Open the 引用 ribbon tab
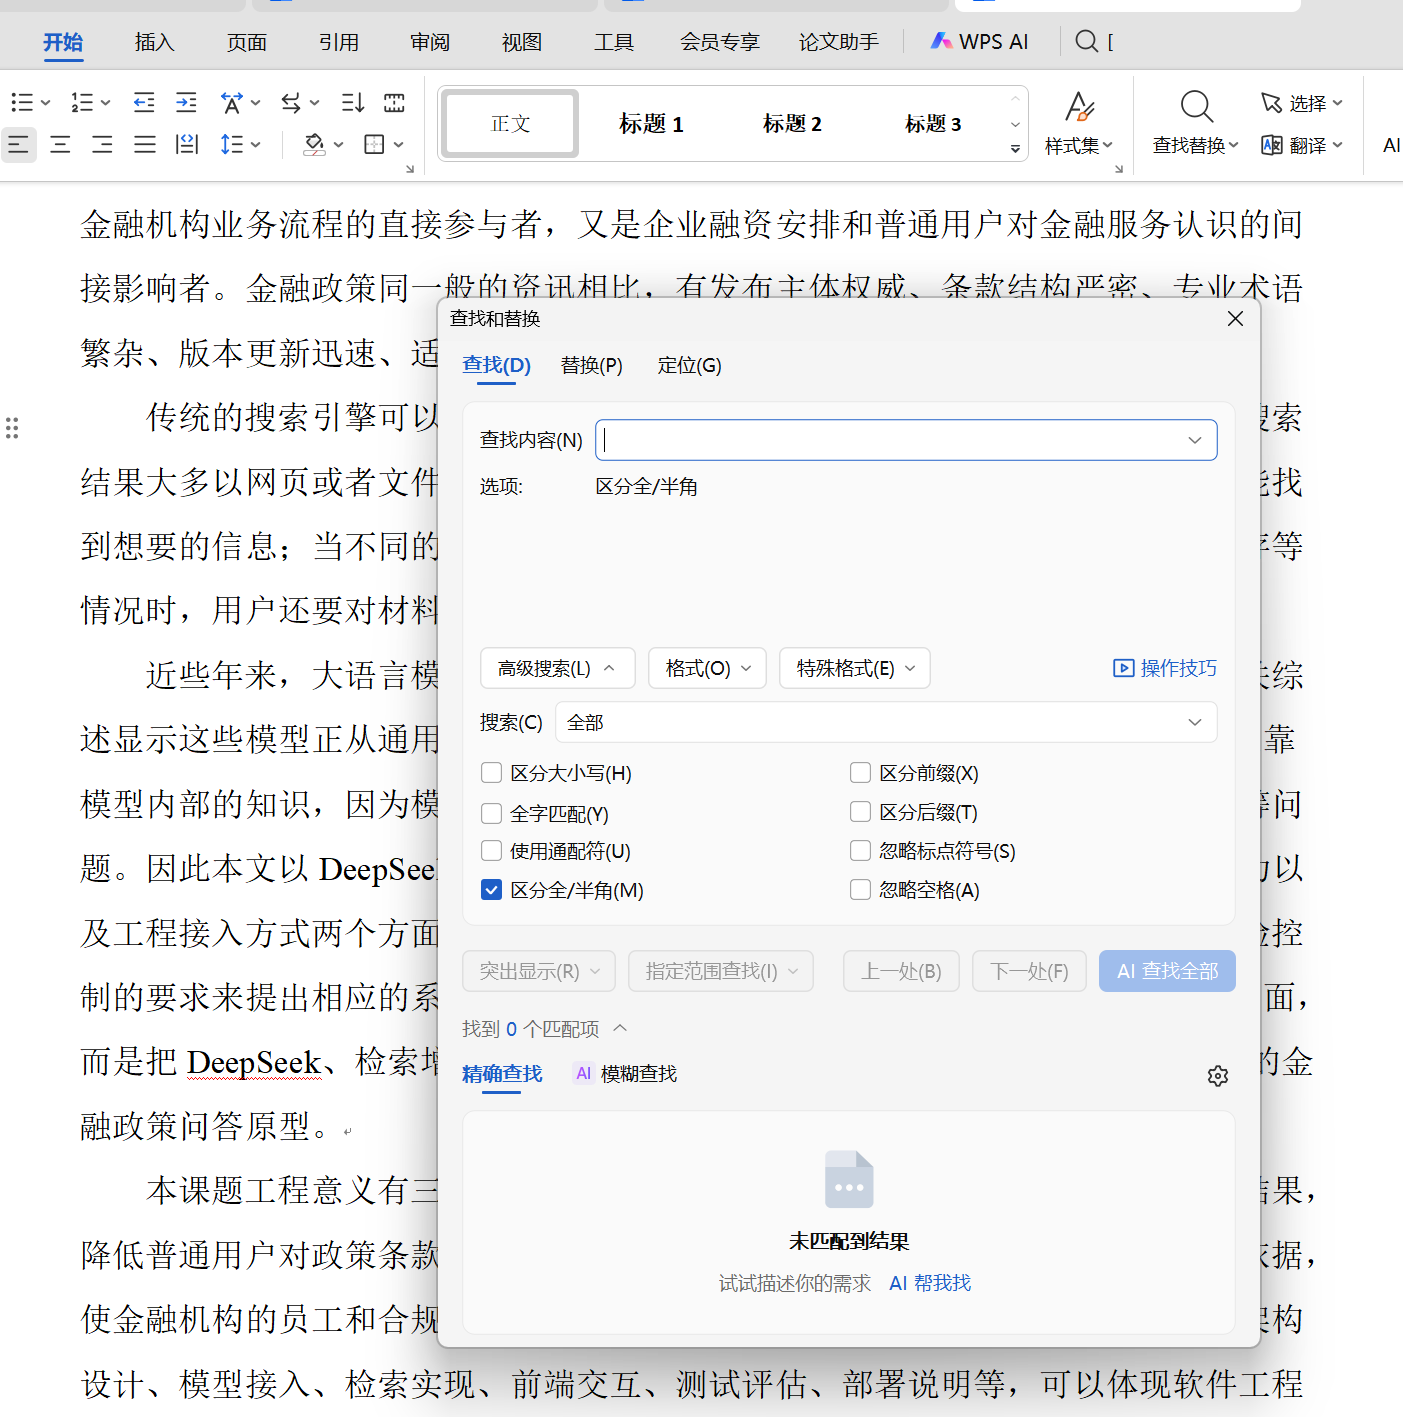 tap(338, 42)
